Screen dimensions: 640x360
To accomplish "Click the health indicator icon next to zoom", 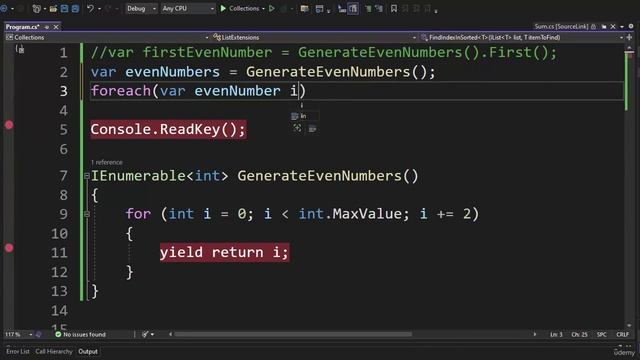I will 39,334.
